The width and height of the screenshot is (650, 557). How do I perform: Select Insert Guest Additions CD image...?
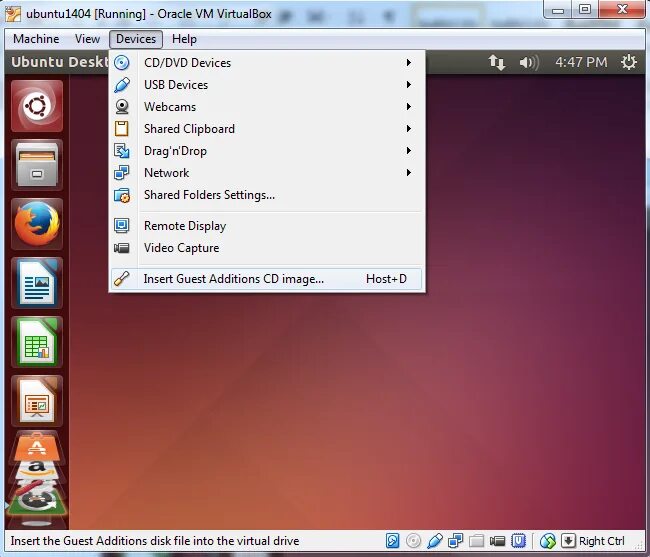point(267,279)
